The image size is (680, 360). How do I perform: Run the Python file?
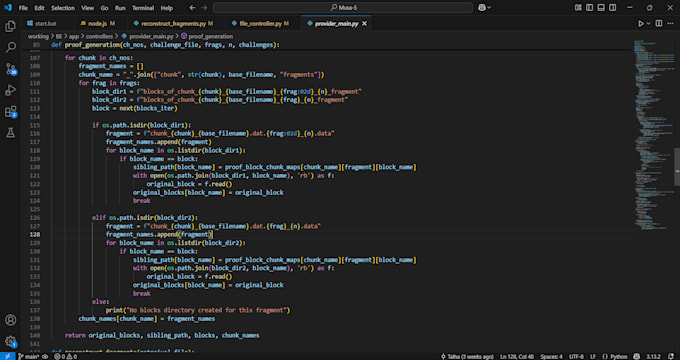pyautogui.click(x=641, y=23)
